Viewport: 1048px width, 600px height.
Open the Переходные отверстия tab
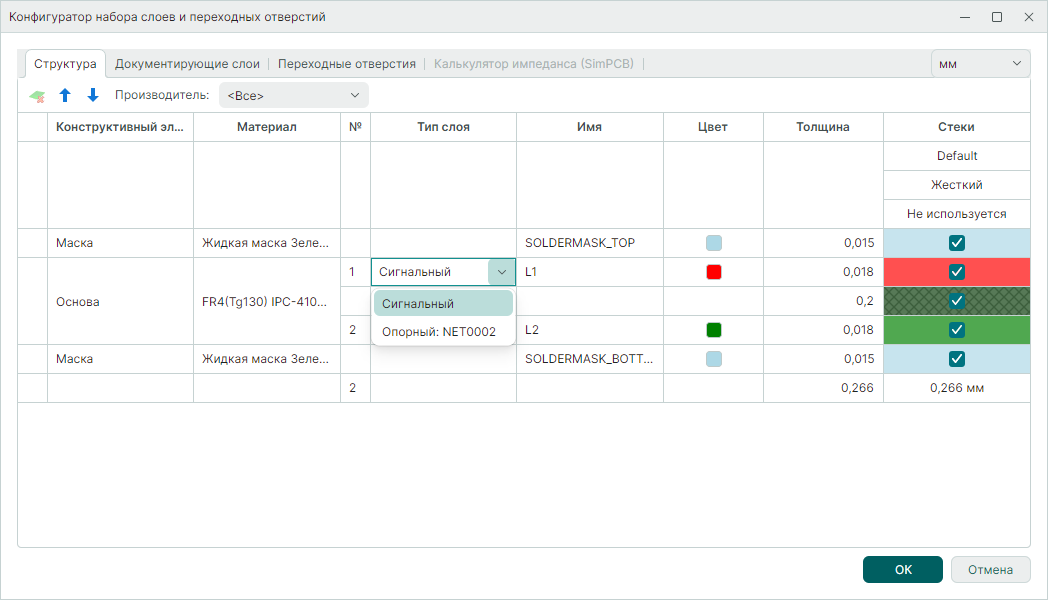pos(347,64)
